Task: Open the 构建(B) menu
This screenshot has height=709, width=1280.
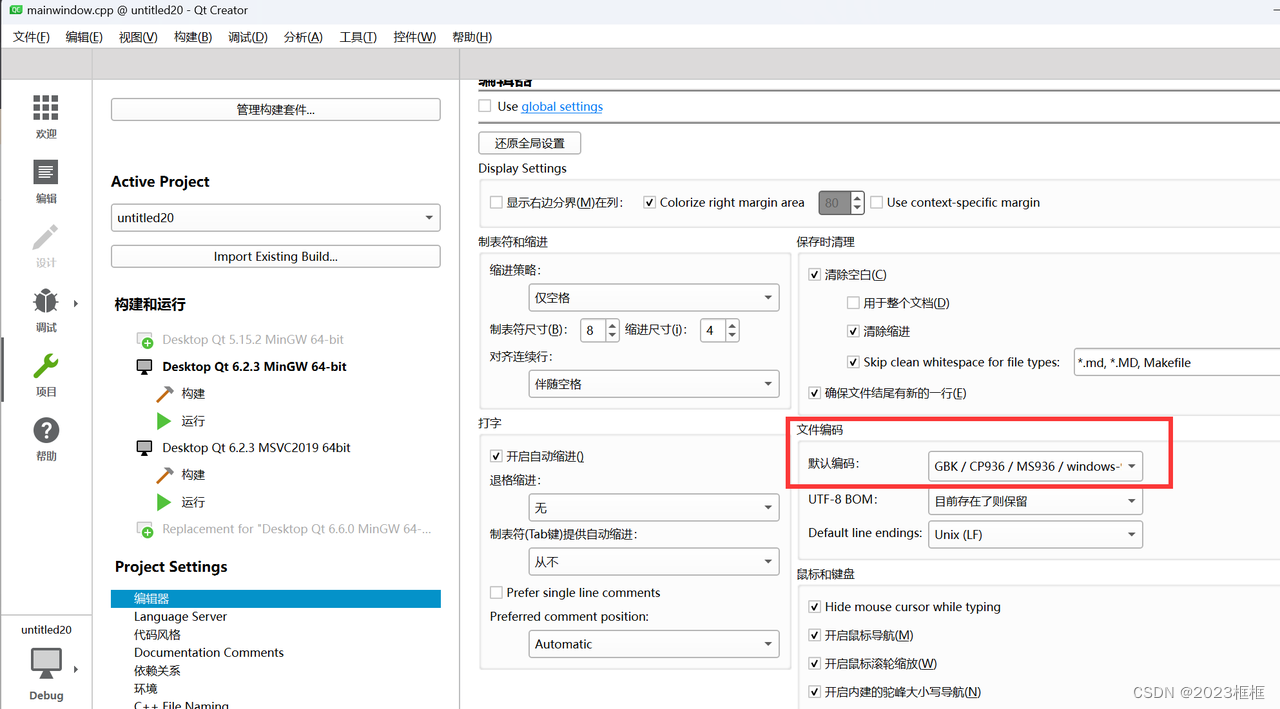Action: click(192, 37)
